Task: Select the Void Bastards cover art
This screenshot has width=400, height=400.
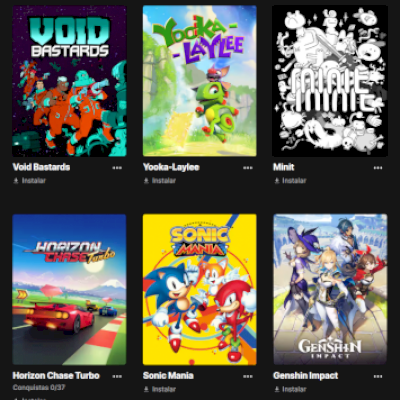Action: [x=69, y=81]
